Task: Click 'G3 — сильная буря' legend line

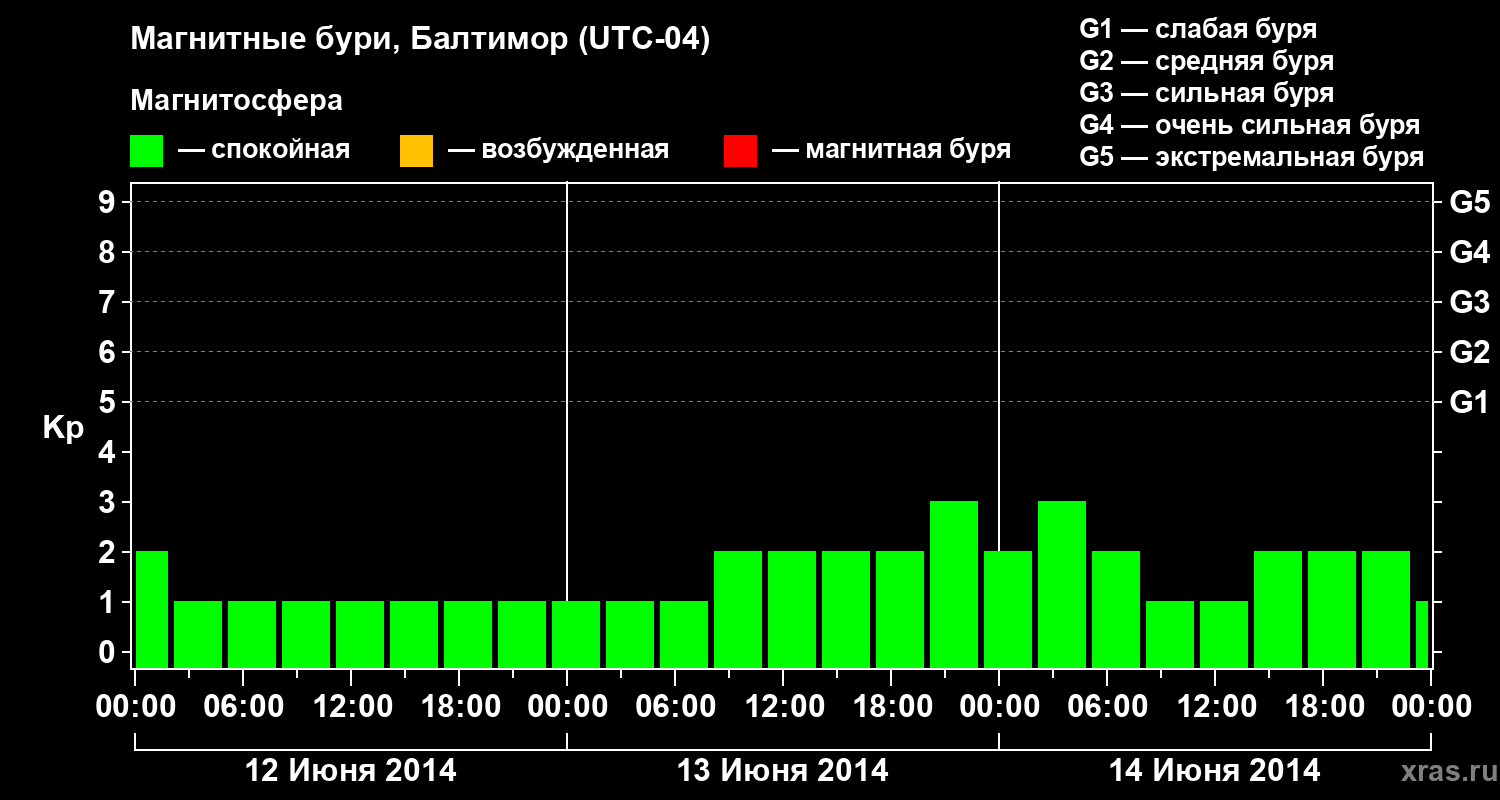Action: coord(1207,93)
